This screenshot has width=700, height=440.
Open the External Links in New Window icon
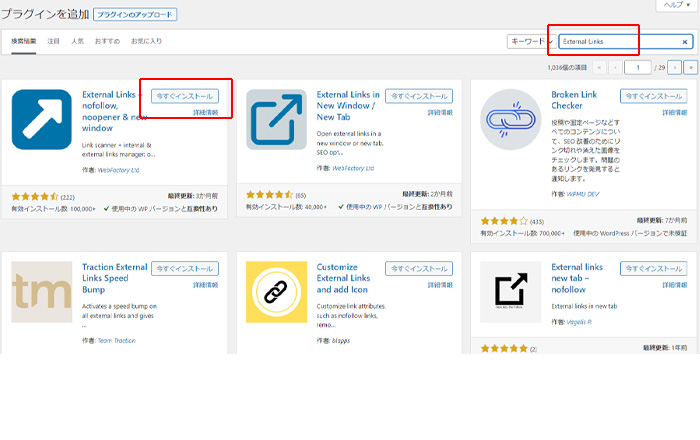[276, 120]
